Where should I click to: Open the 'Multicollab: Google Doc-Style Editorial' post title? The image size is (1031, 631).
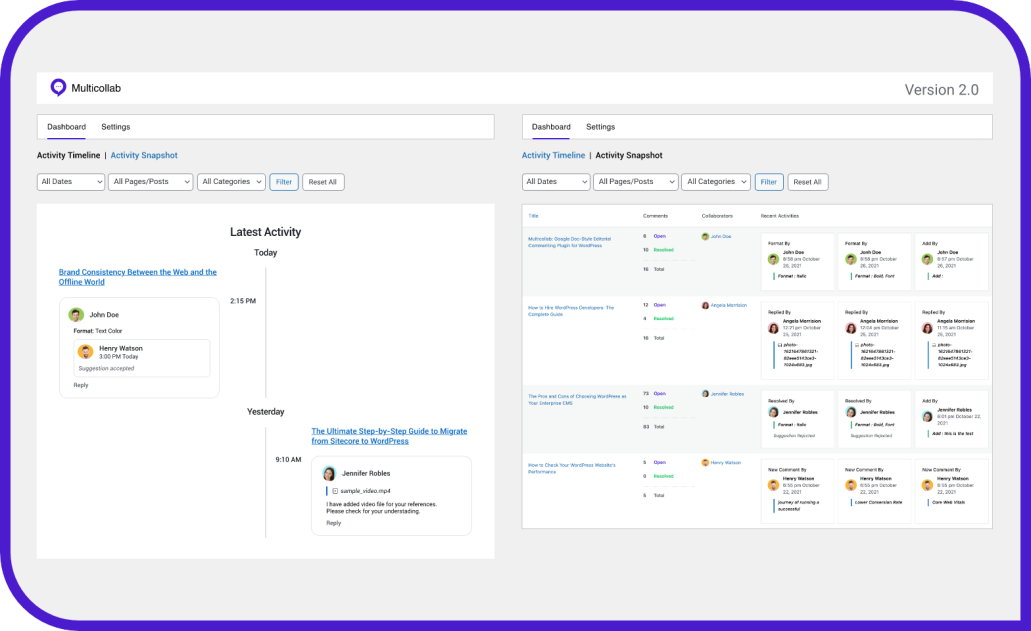click(569, 242)
